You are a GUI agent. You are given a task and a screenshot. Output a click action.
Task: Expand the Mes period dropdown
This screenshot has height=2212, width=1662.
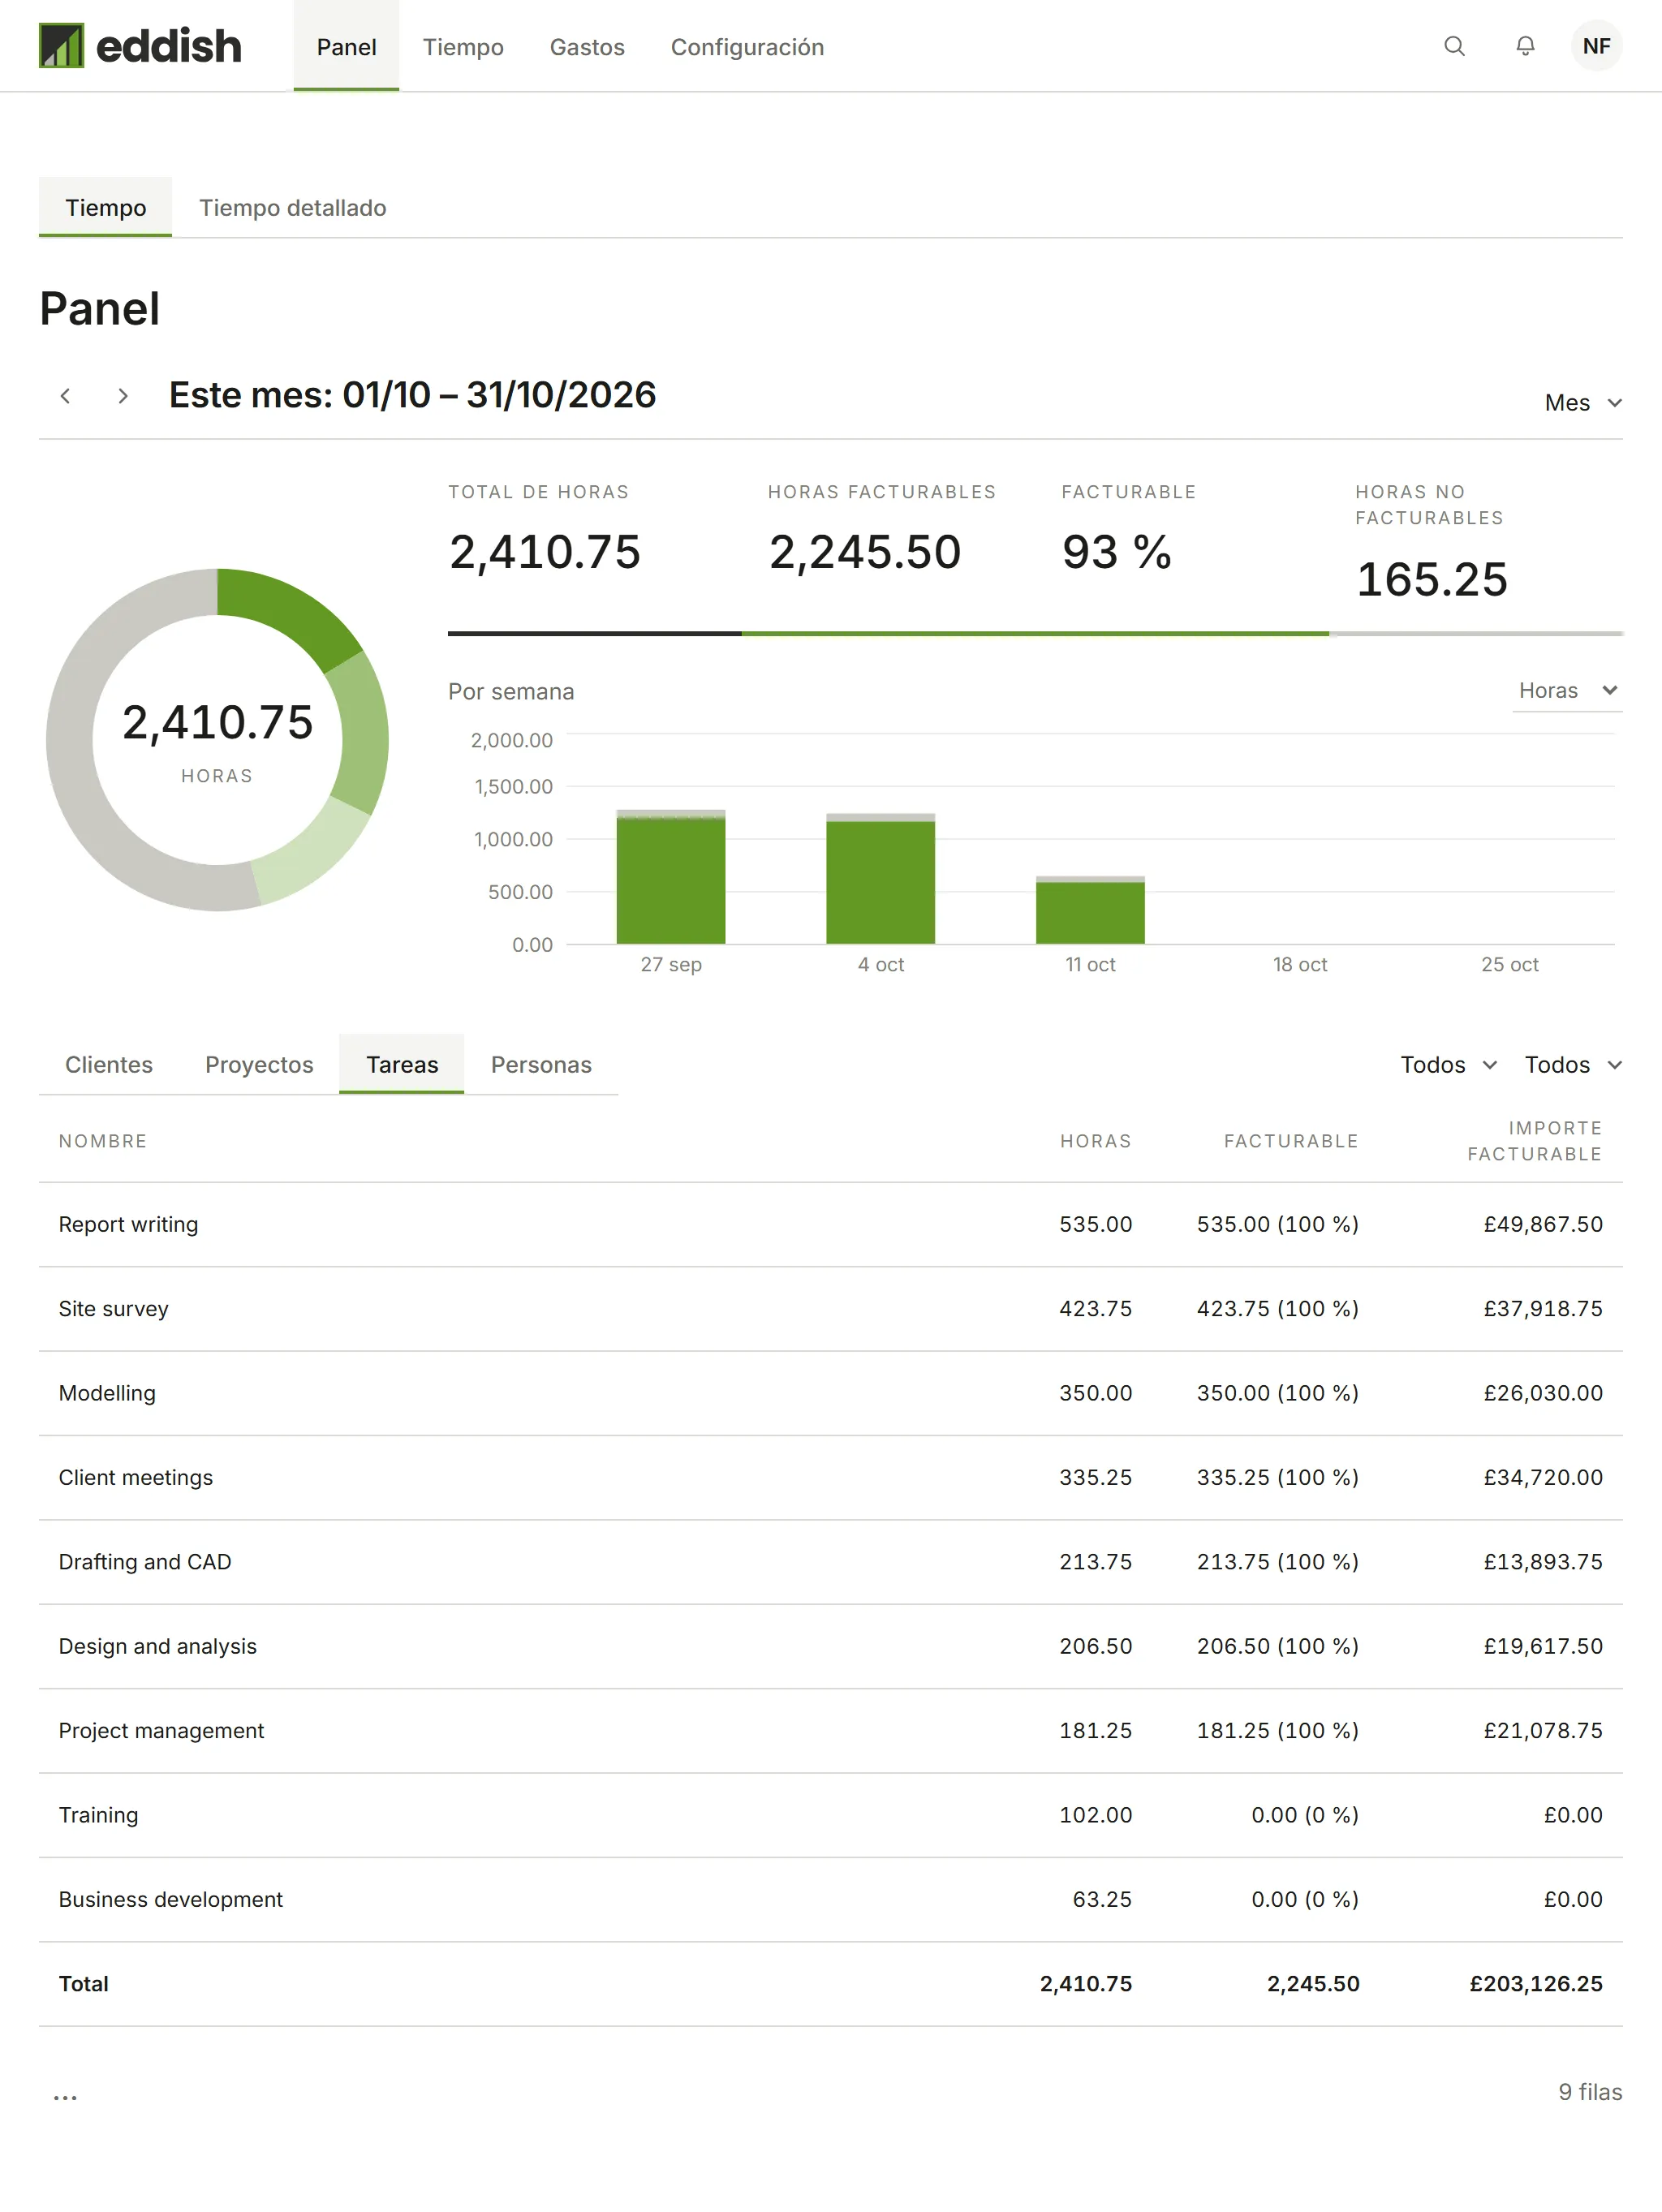[x=1583, y=403]
